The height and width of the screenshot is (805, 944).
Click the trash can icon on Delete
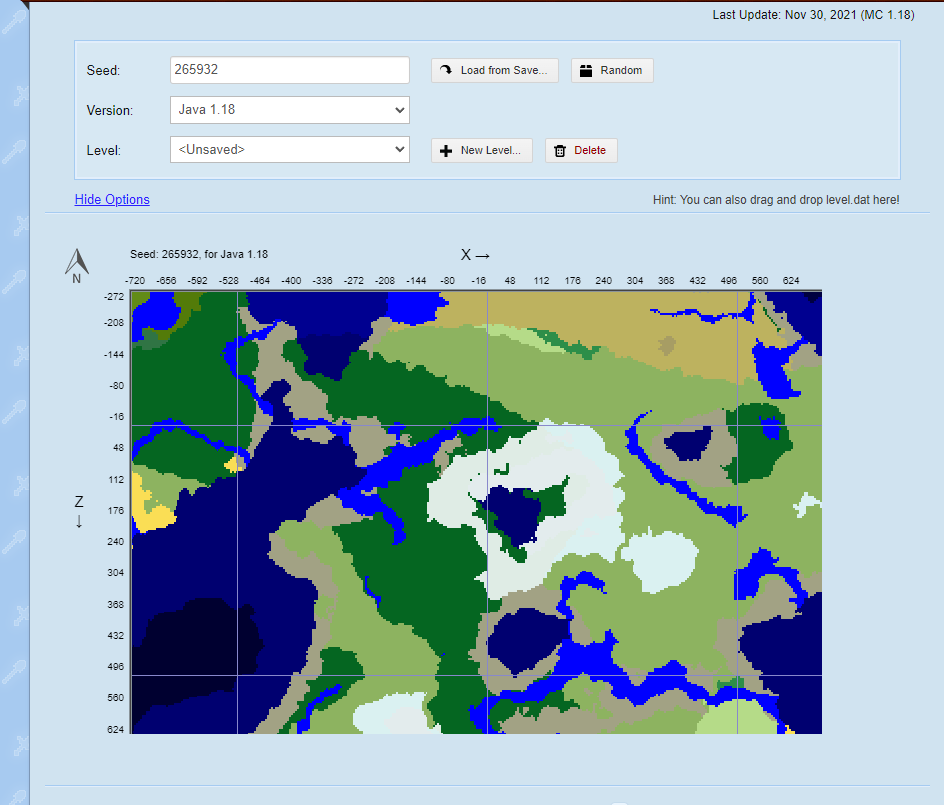point(560,150)
